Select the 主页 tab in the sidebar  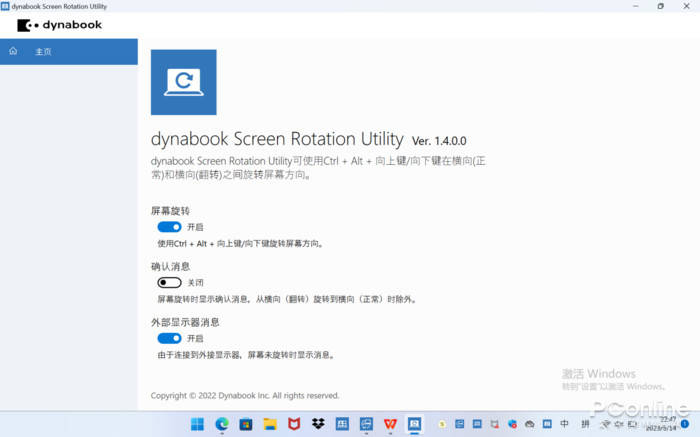coord(43,51)
